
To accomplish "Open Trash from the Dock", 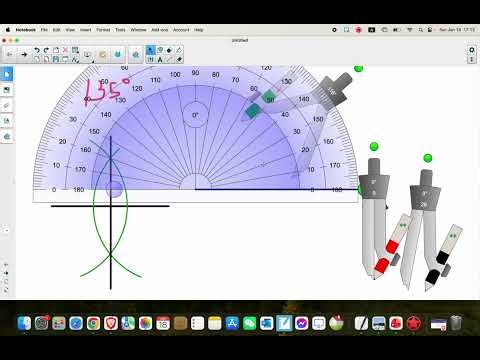I will 456,323.
